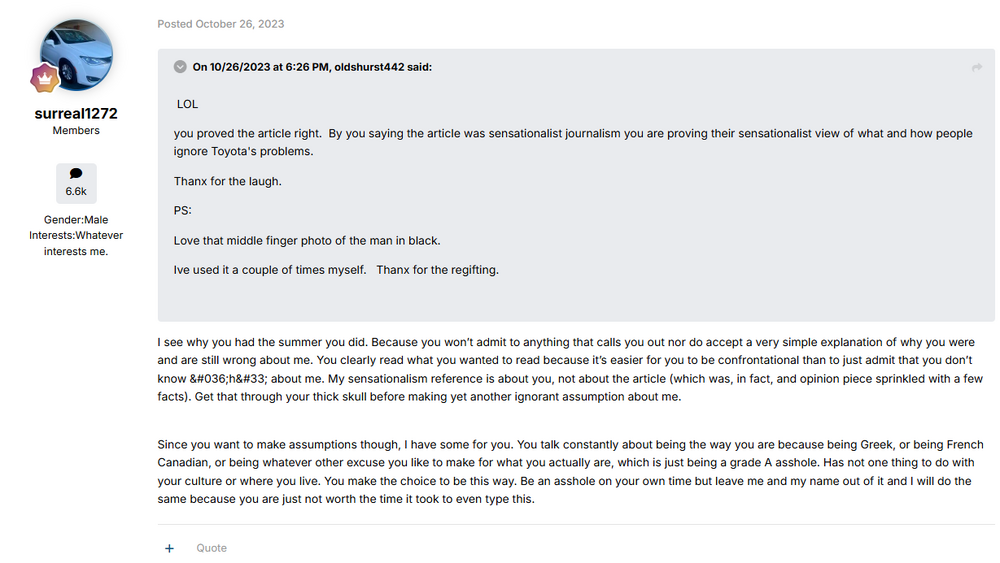Click the paragraph starting 'Since you want'
The height and width of the screenshot is (563, 1000).
pyautogui.click(x=570, y=472)
